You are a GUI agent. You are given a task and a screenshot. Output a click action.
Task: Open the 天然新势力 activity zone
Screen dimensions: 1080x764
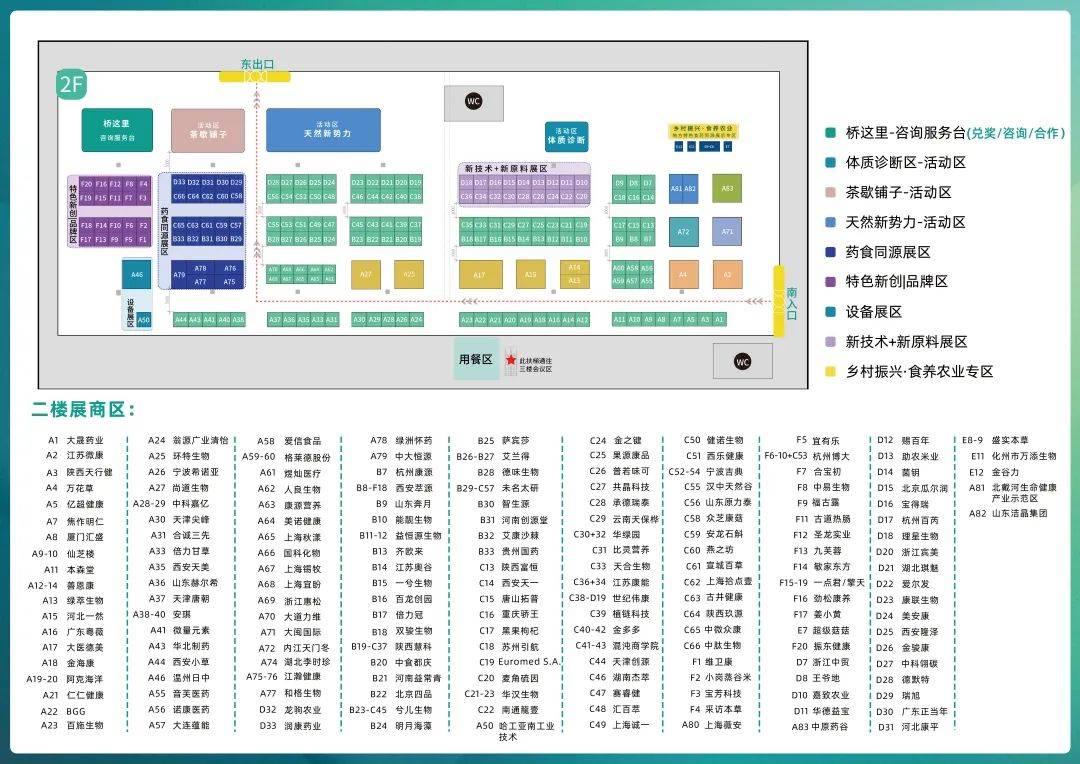click(323, 130)
